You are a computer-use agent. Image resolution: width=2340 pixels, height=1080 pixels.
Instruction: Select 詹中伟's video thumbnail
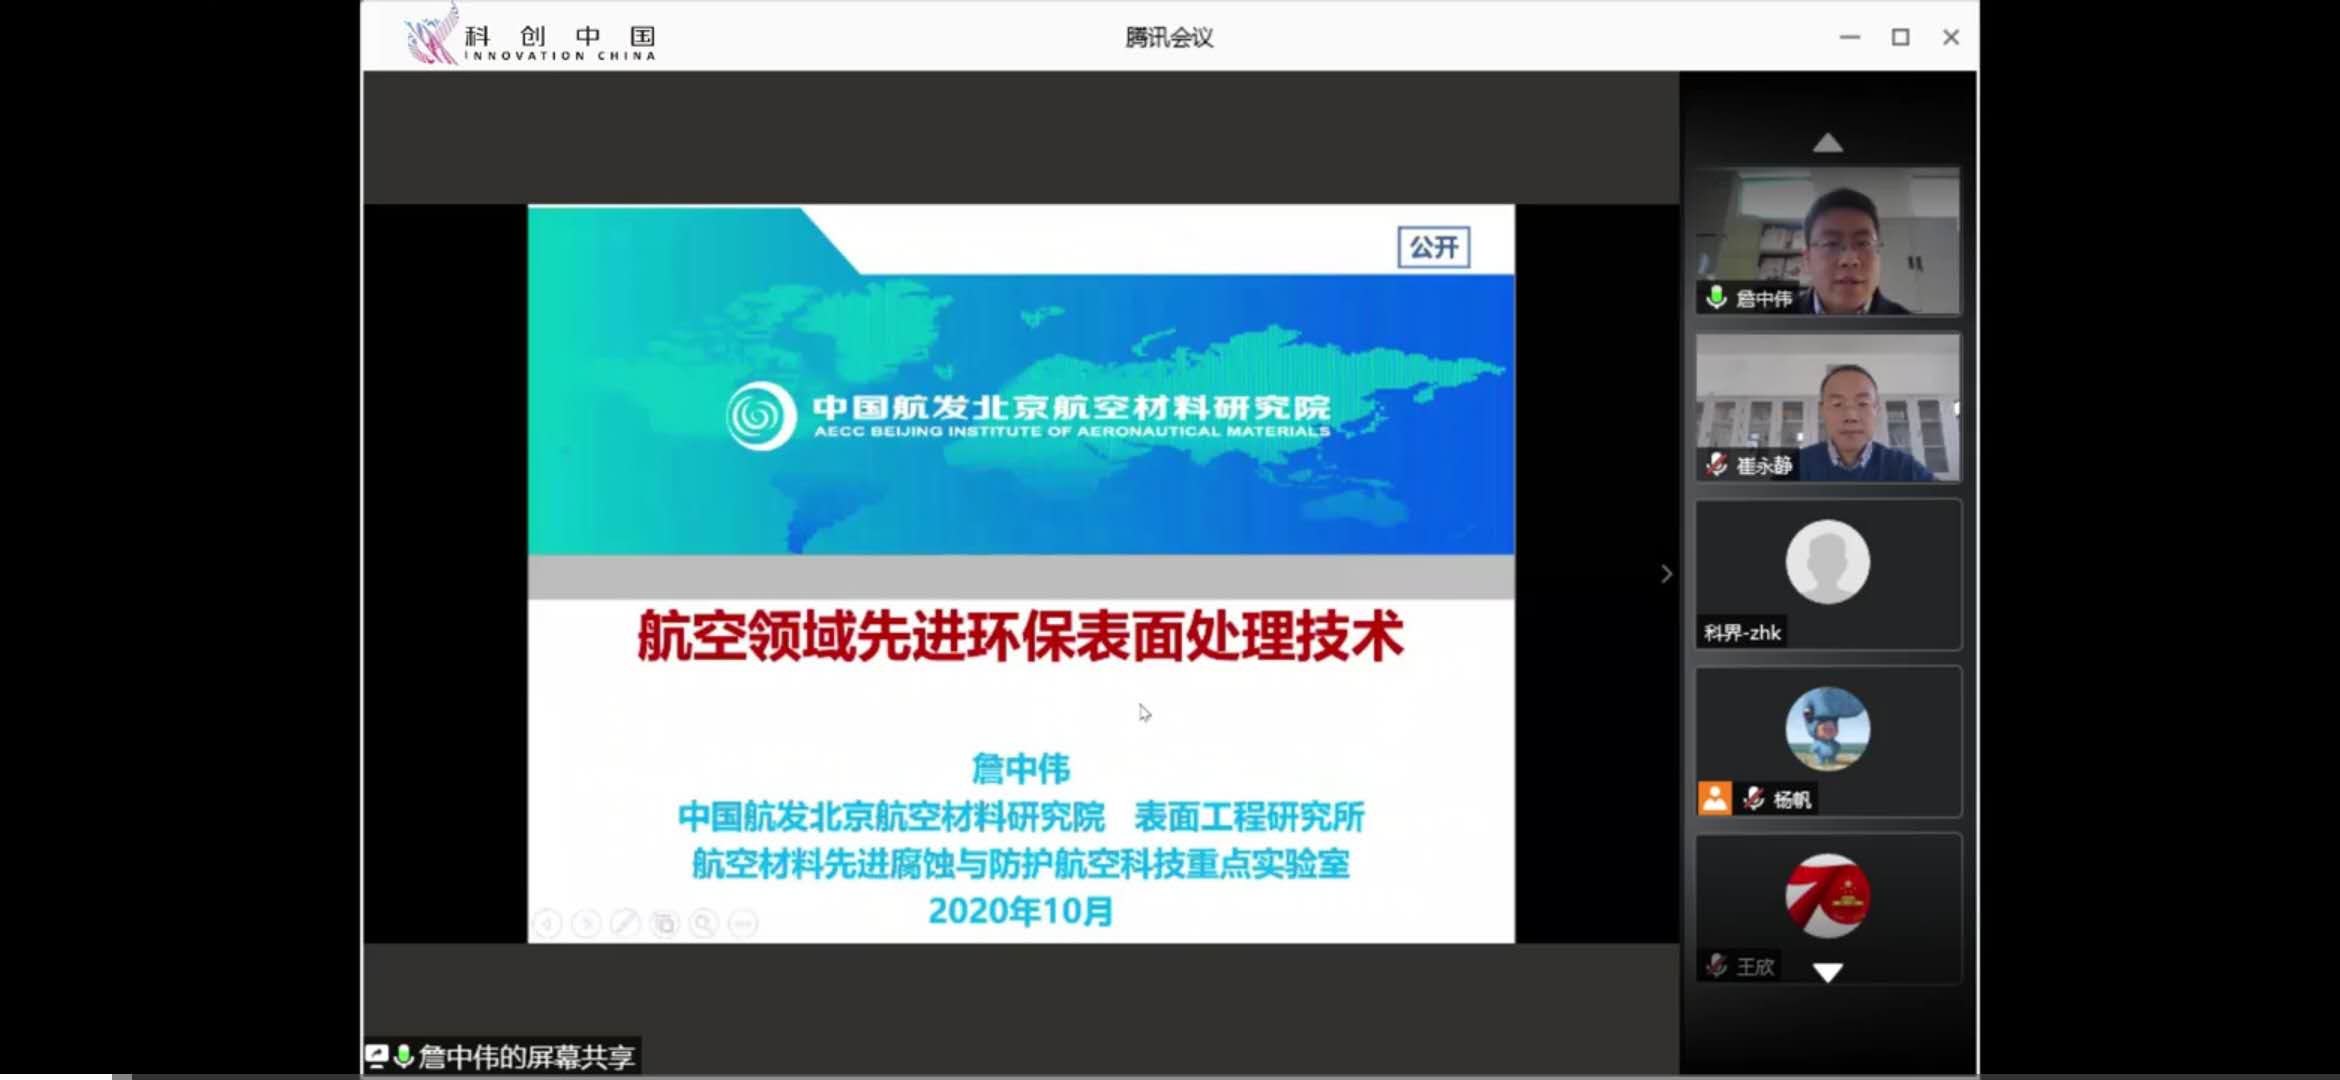pos(1827,241)
